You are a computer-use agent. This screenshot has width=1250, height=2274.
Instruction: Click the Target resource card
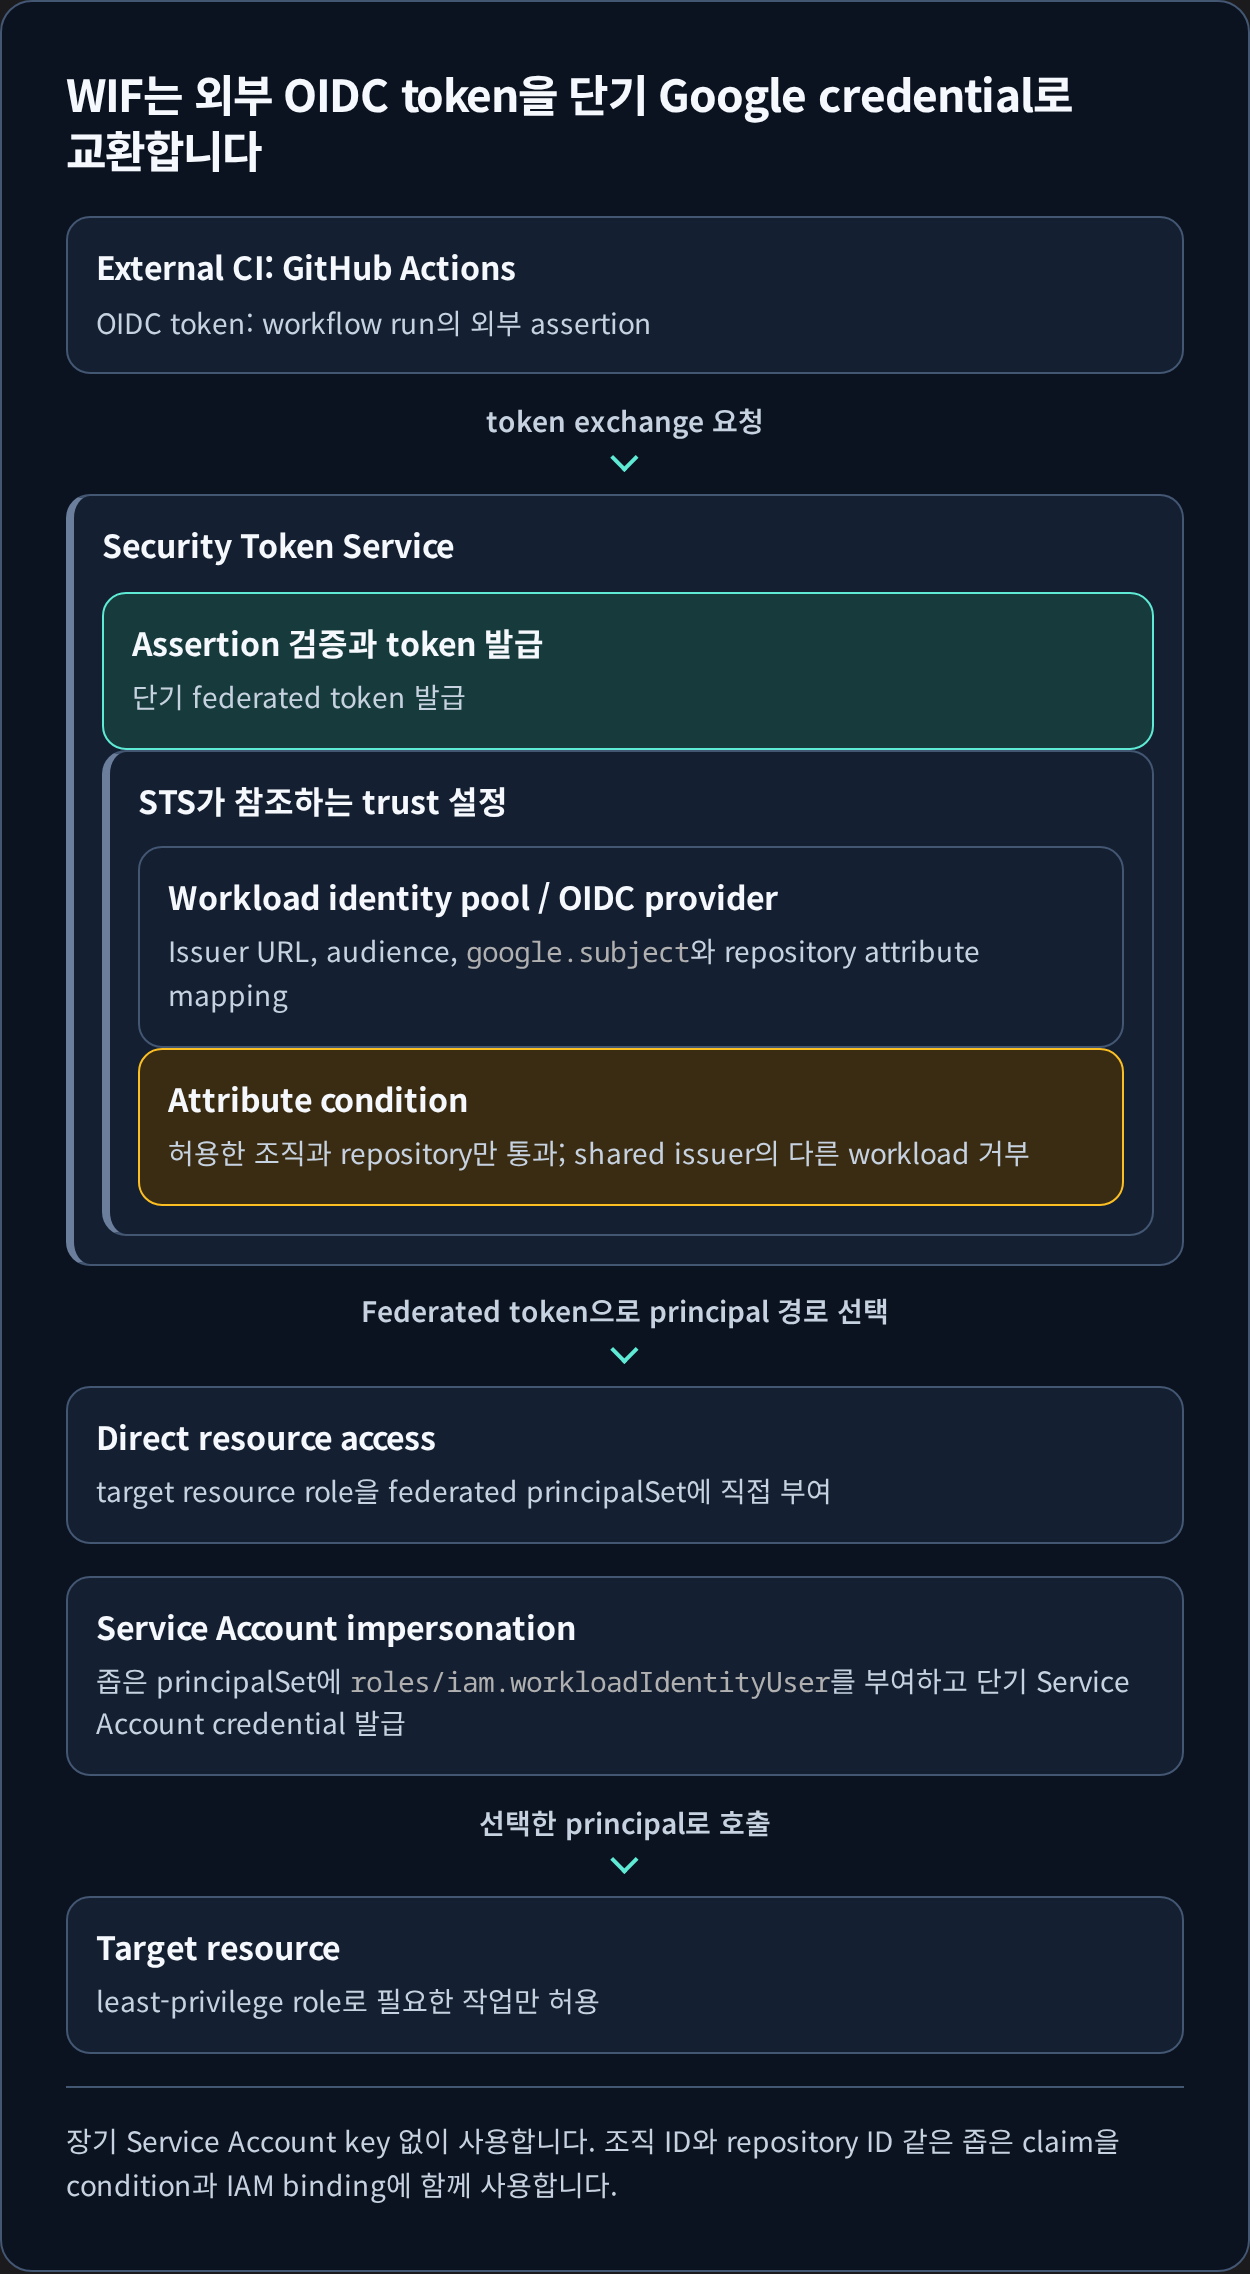625,1975
